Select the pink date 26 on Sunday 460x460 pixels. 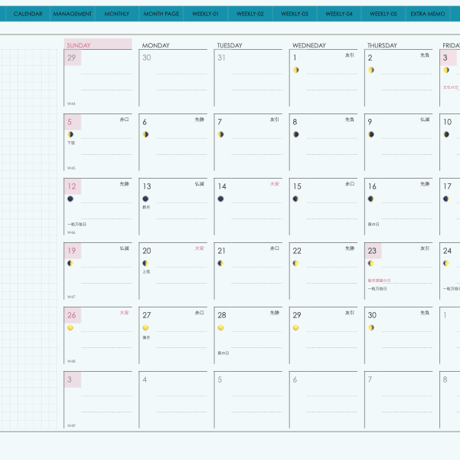72,315
